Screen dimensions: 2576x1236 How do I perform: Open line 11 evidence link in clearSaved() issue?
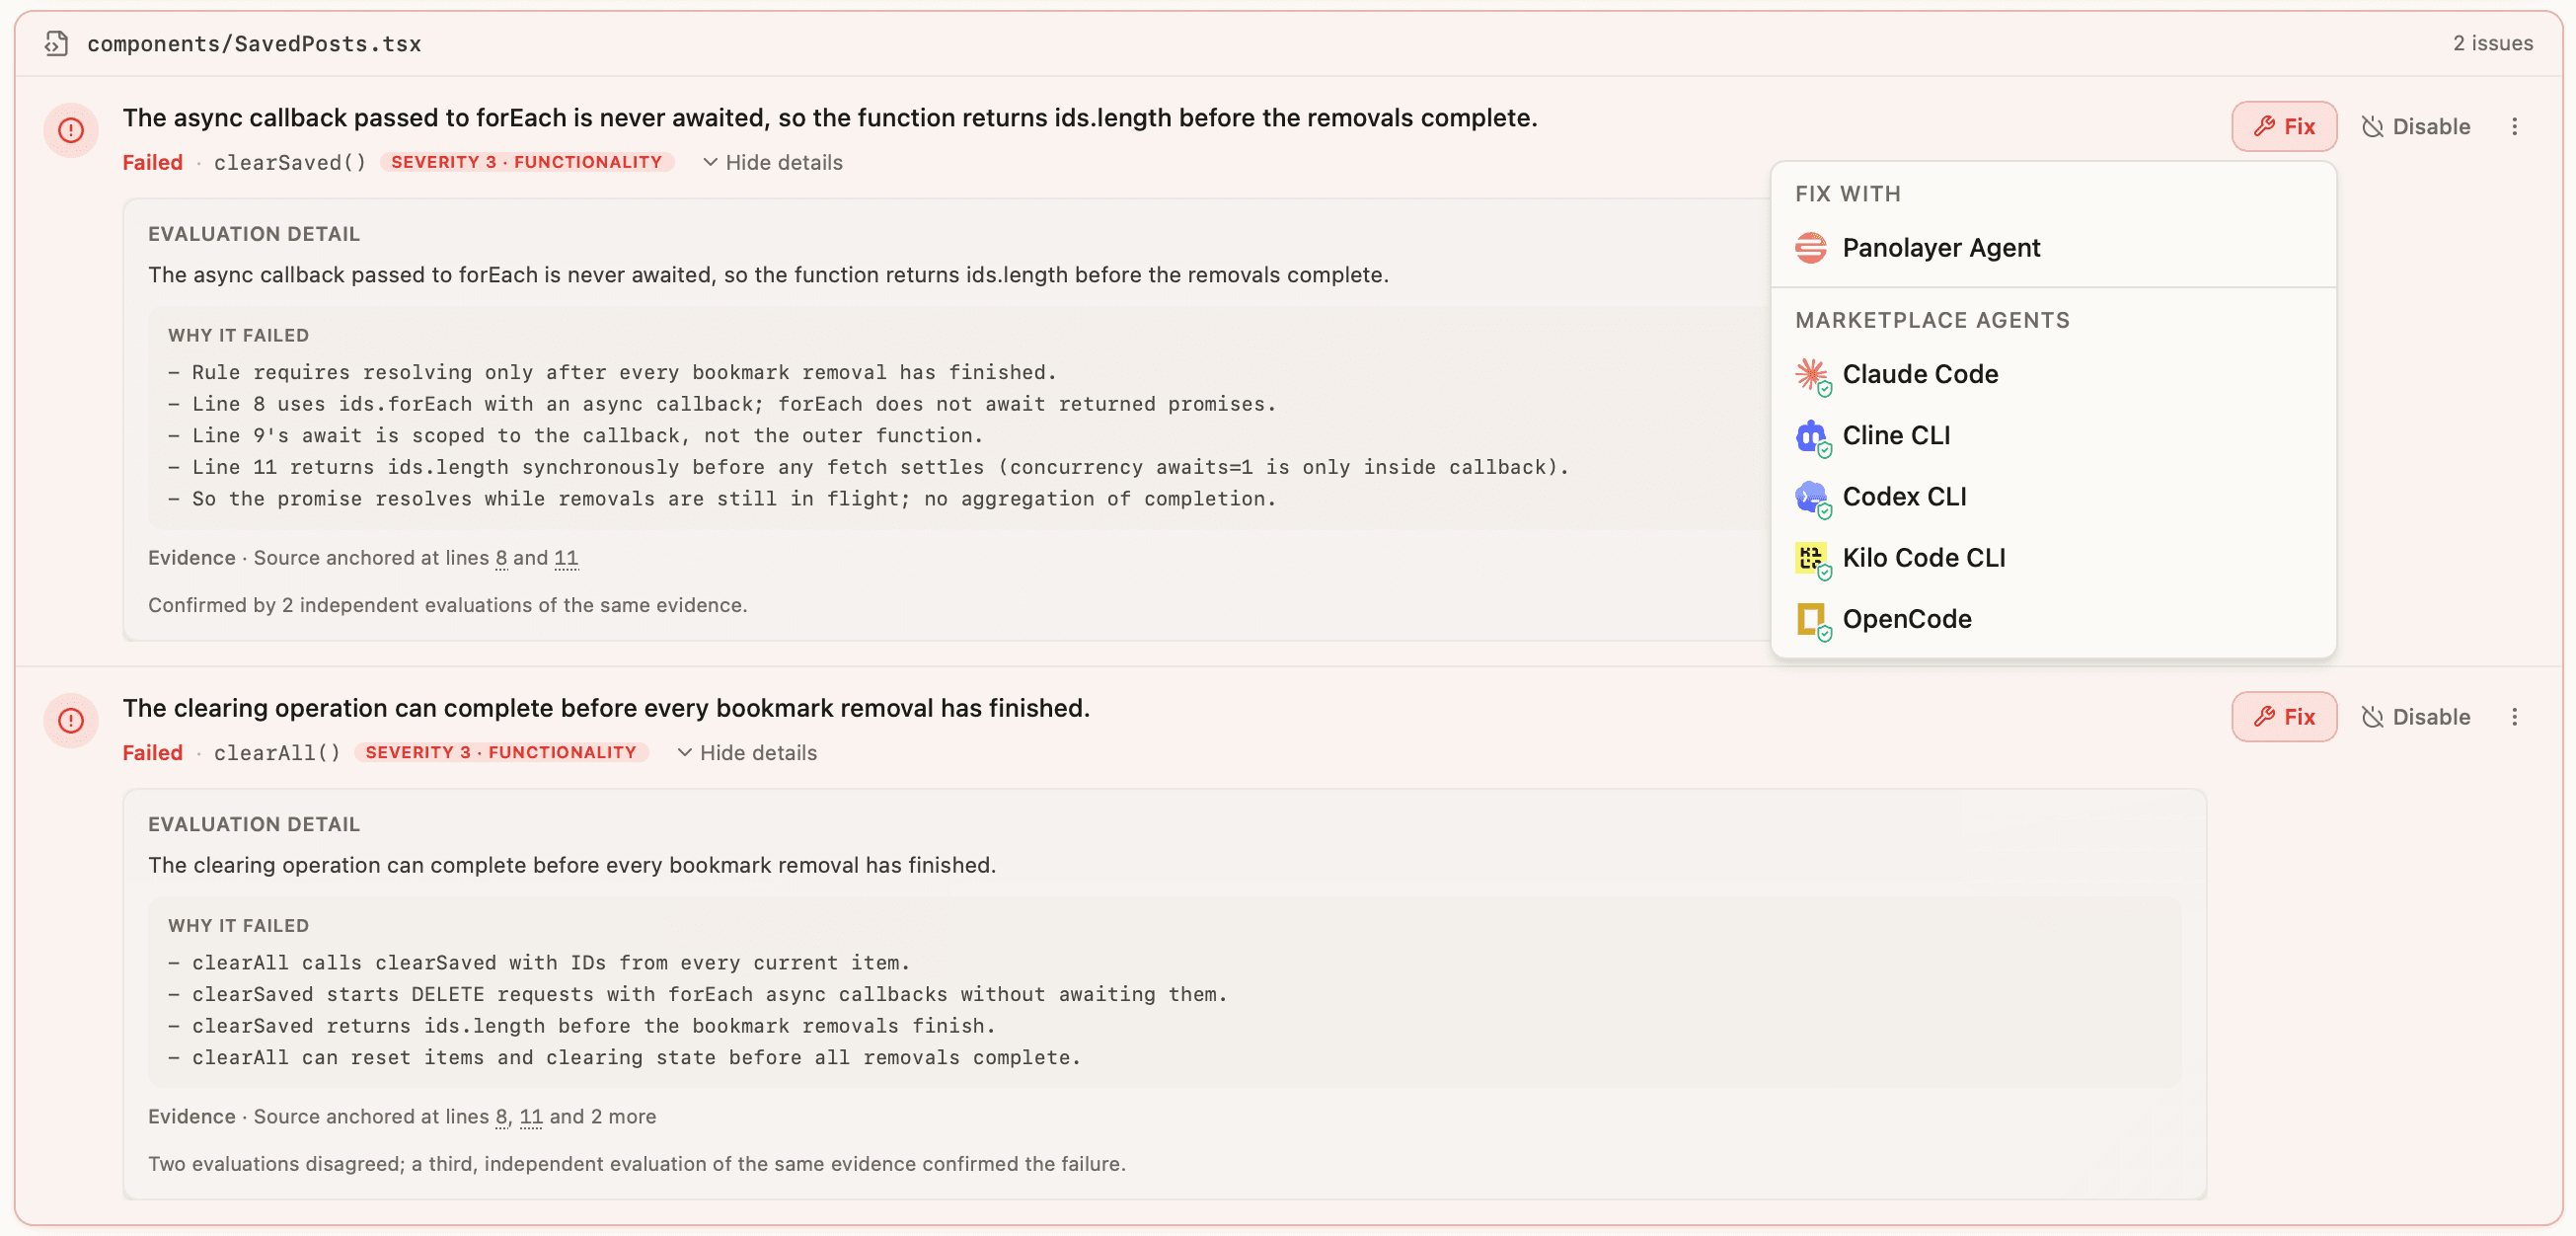pos(566,558)
